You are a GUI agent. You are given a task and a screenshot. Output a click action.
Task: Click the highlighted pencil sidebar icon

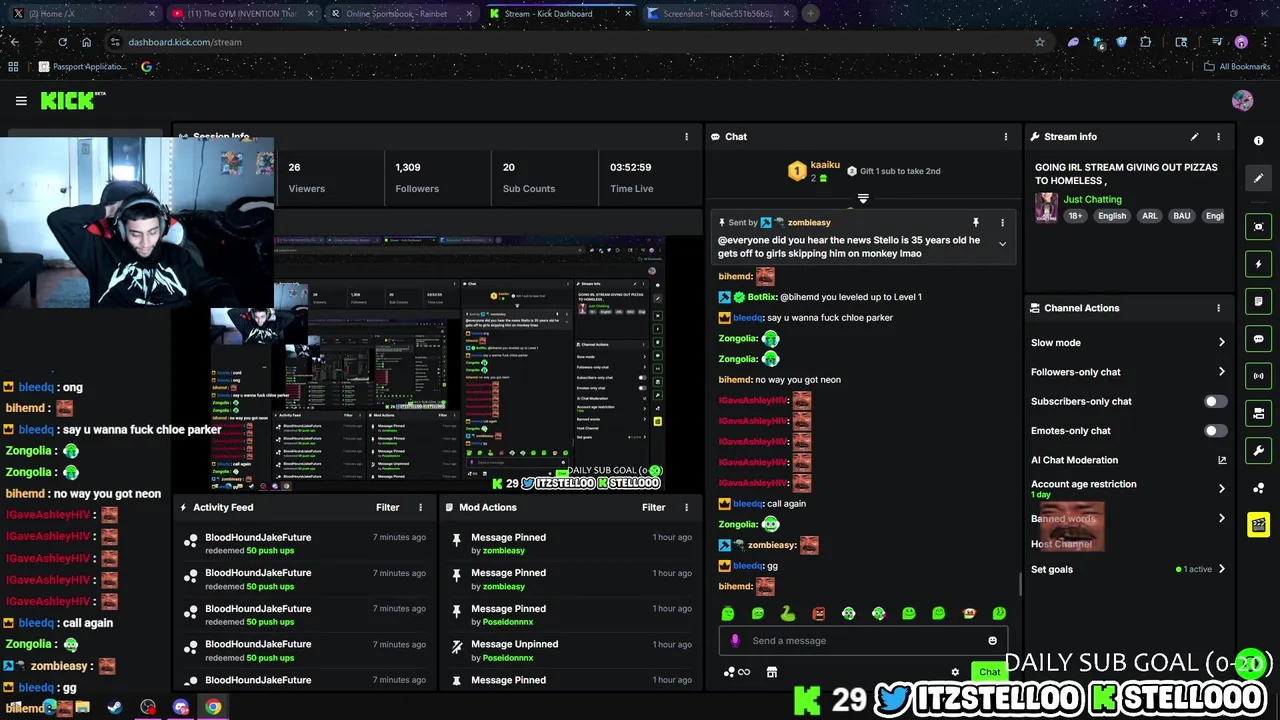1259,178
